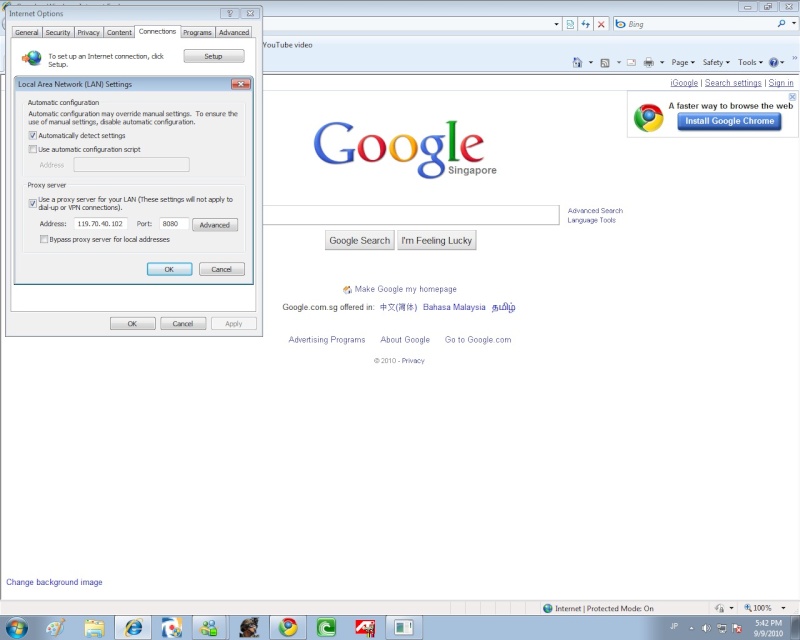Switch to the Content tab
Screen dimensions: 800x640
119,32
